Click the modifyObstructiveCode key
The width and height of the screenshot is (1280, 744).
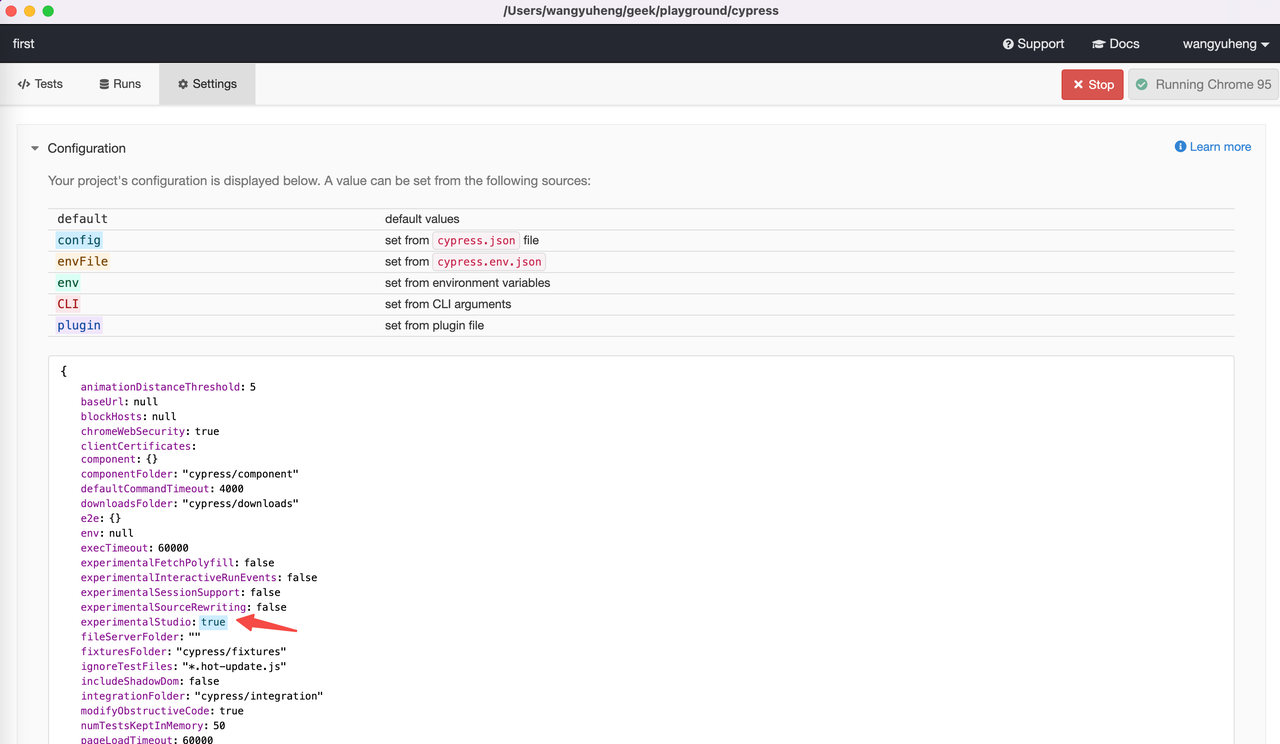[x=147, y=711]
